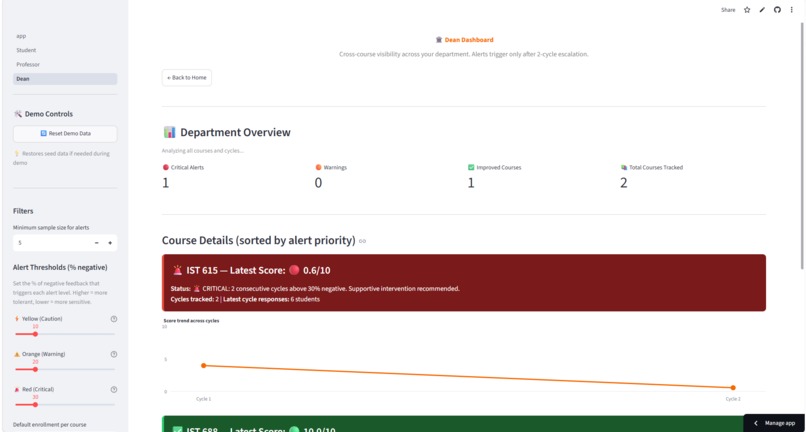This screenshot has width=806, height=432.
Task: Click the Share button in top bar
Action: coord(728,10)
